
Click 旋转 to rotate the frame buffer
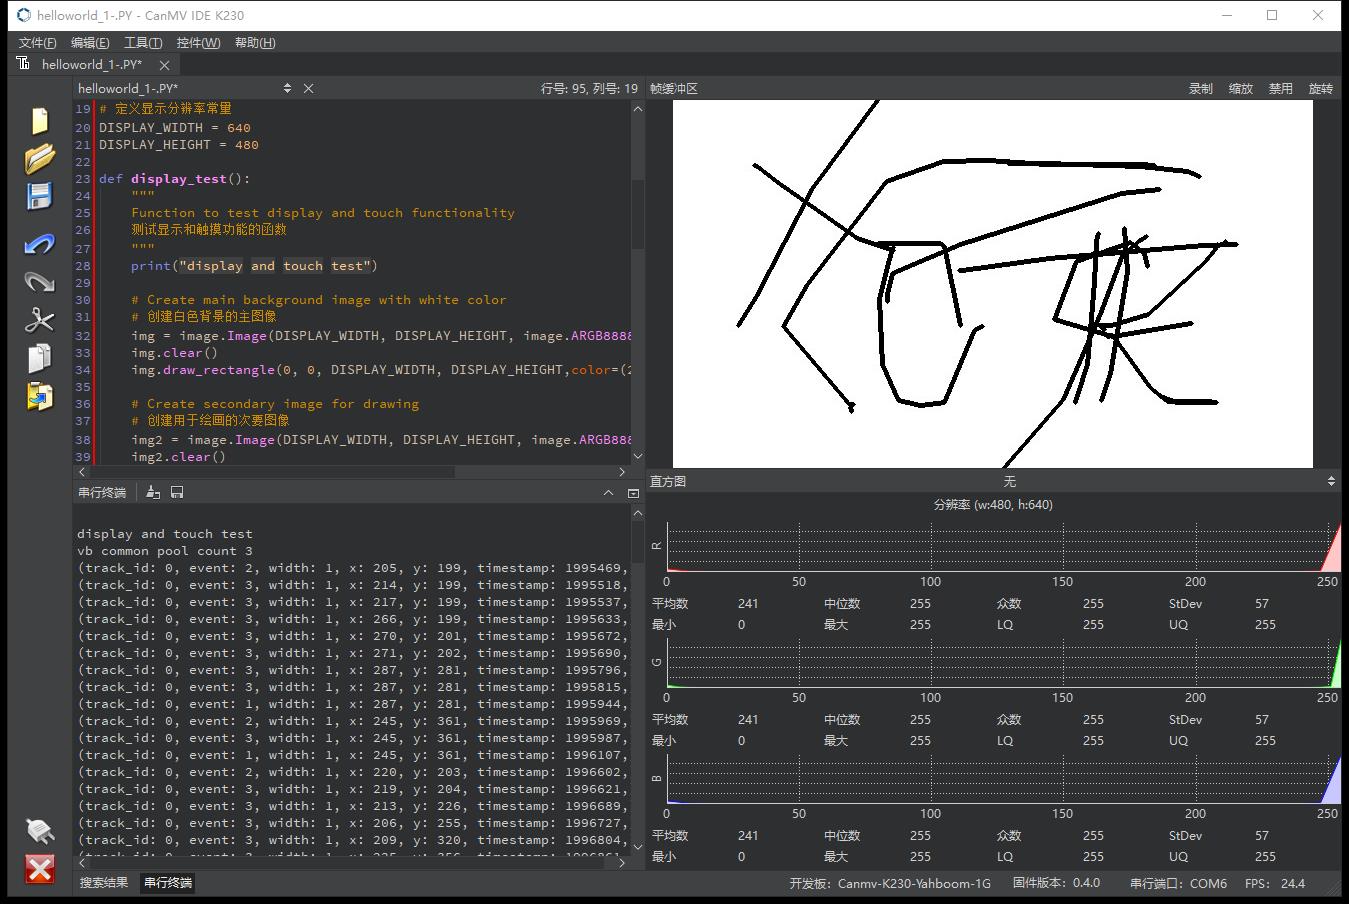[x=1320, y=88]
